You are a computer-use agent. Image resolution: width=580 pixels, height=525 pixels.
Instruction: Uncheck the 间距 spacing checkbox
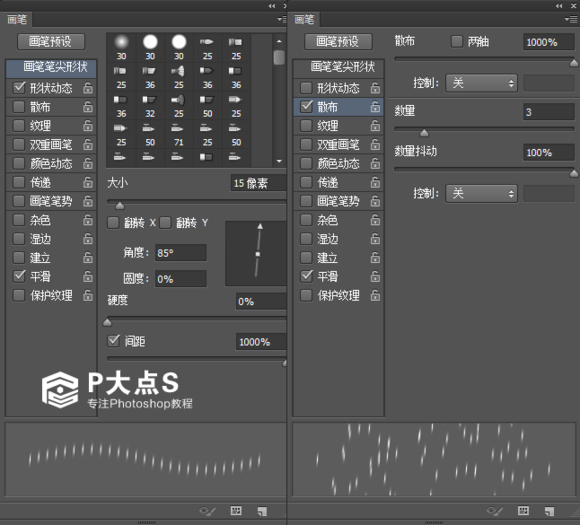[113, 341]
